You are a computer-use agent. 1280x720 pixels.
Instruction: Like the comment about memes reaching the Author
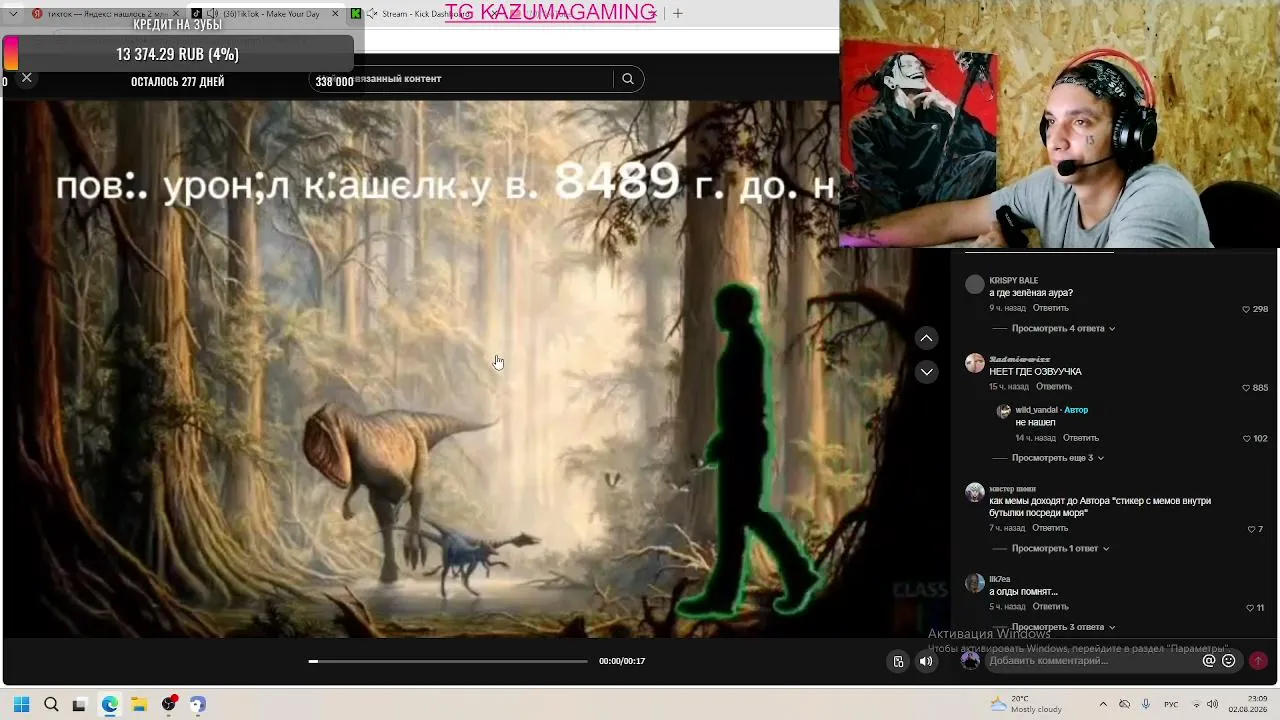click(x=1251, y=529)
